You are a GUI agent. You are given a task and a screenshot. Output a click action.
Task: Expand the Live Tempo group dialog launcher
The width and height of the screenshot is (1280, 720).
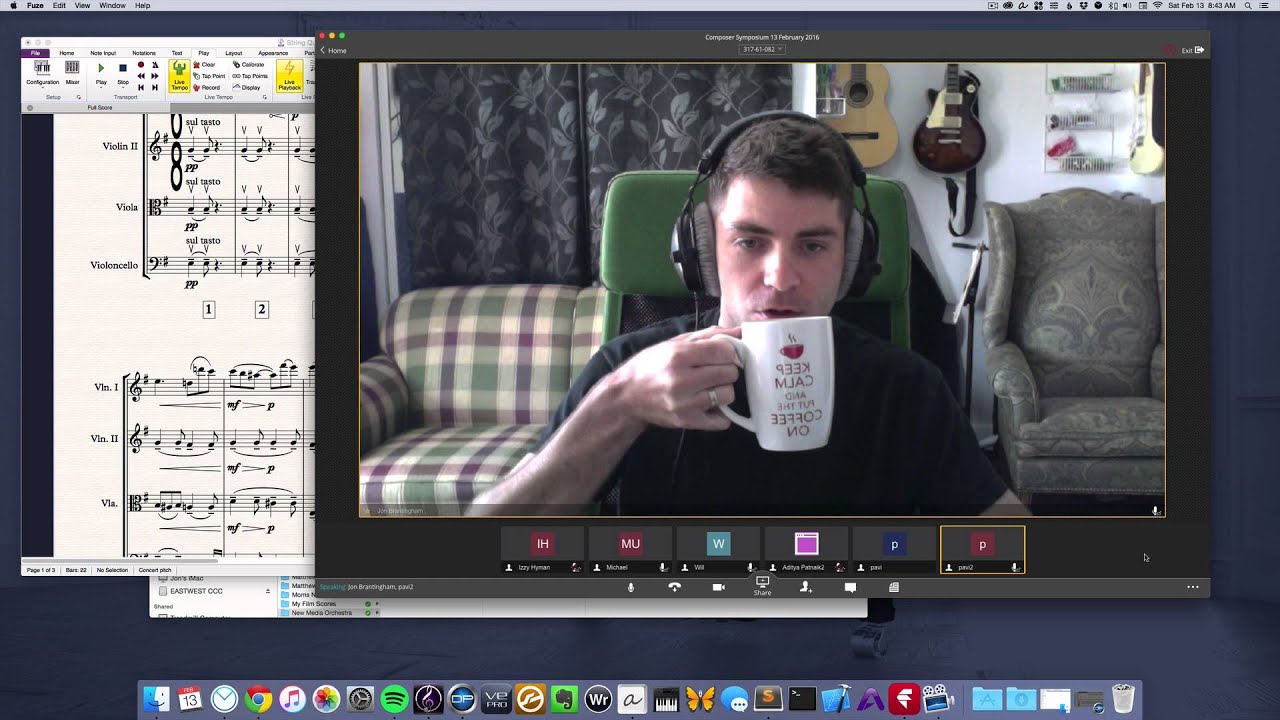coord(265,97)
